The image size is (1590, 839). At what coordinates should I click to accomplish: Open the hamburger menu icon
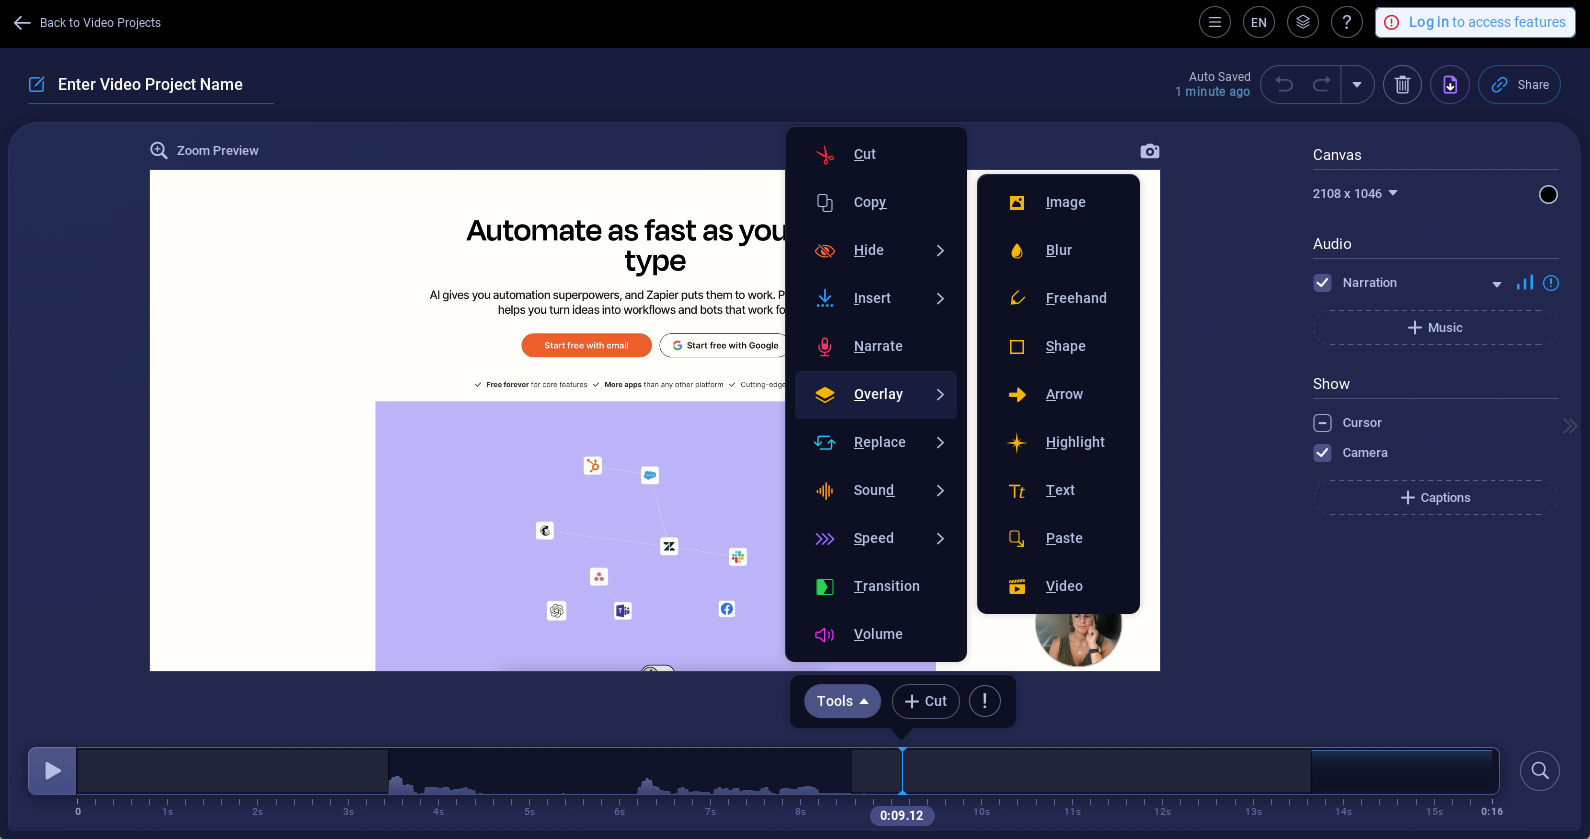click(x=1215, y=22)
